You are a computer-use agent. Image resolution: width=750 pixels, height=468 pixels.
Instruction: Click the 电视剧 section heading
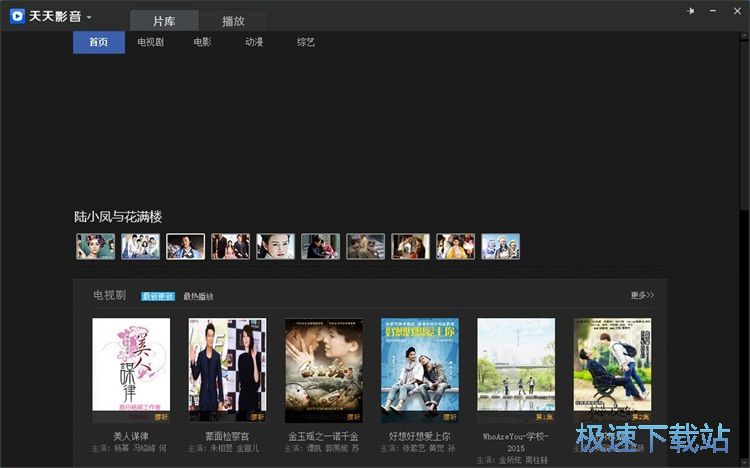point(110,295)
